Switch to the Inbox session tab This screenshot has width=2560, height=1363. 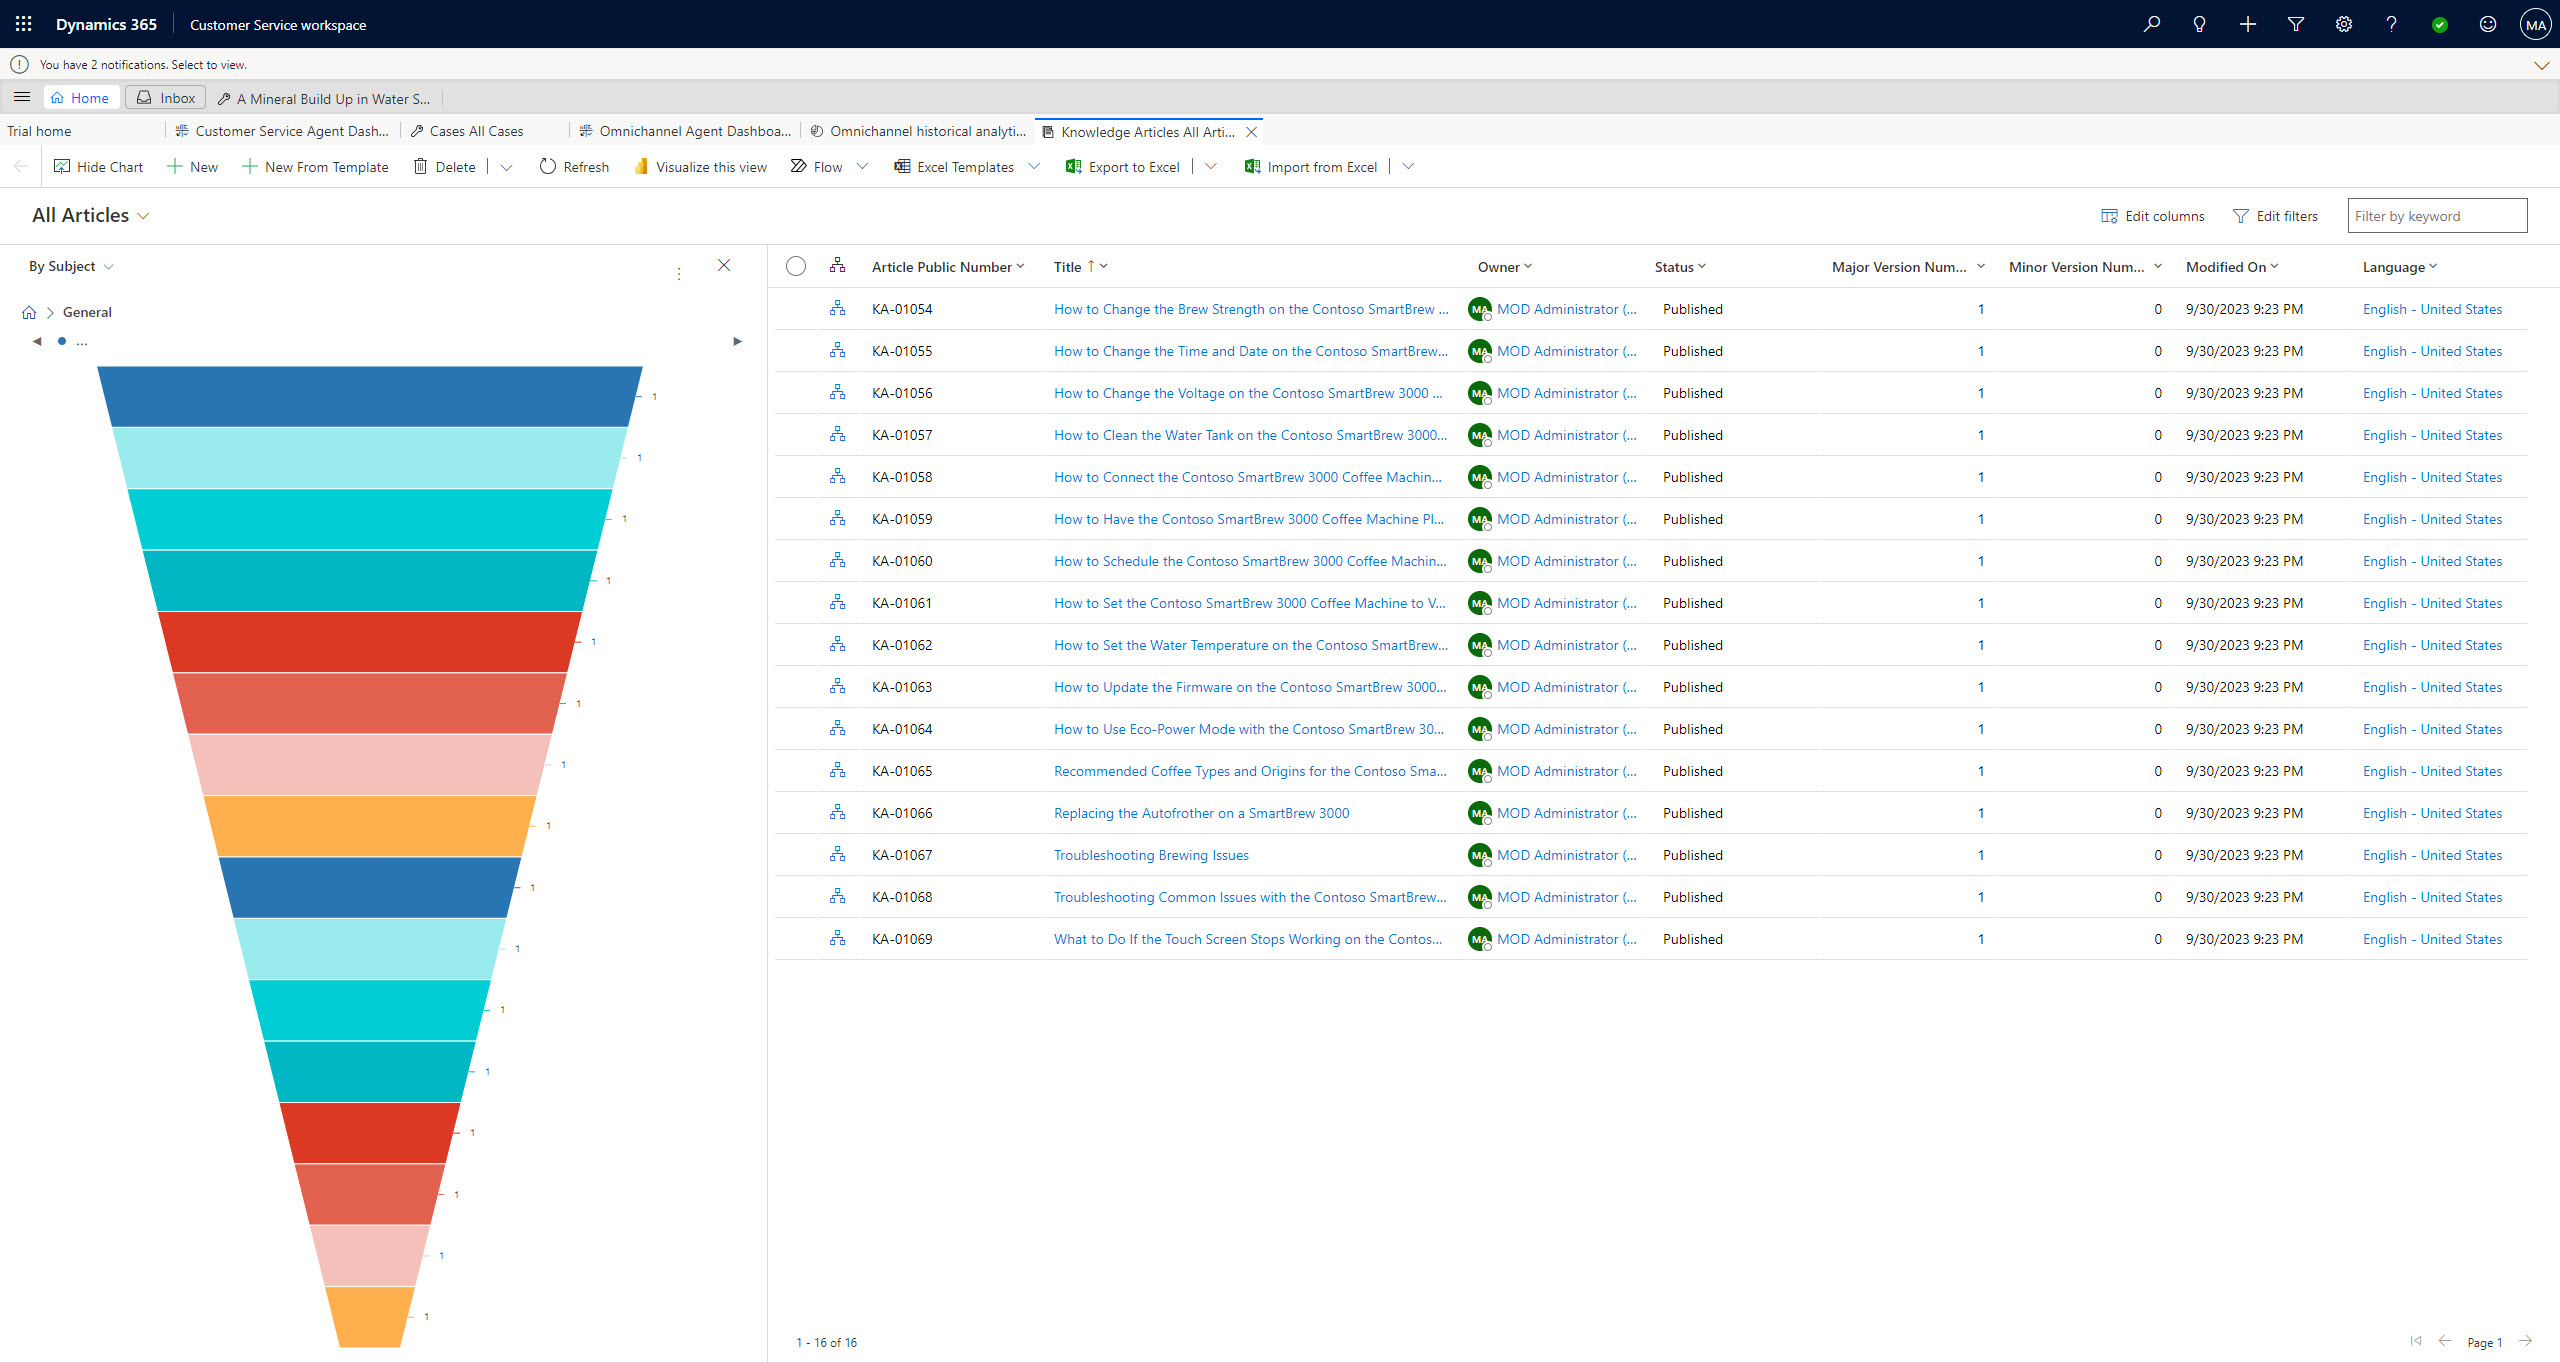(x=166, y=98)
